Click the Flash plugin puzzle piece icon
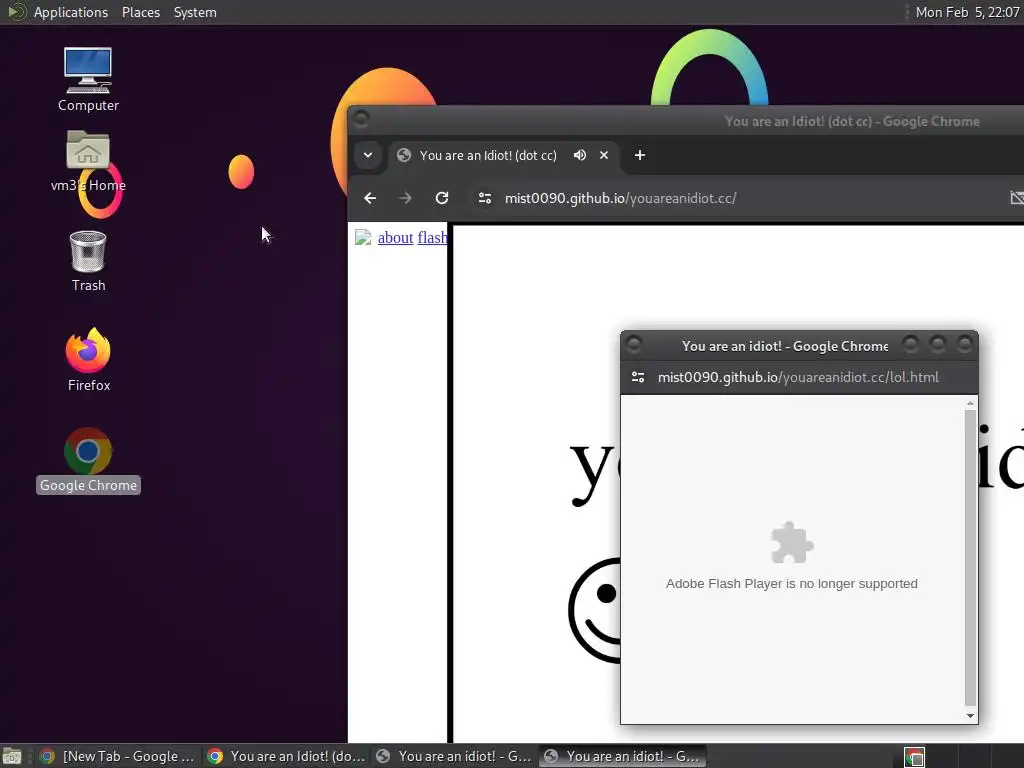The image size is (1024, 768). coord(792,543)
